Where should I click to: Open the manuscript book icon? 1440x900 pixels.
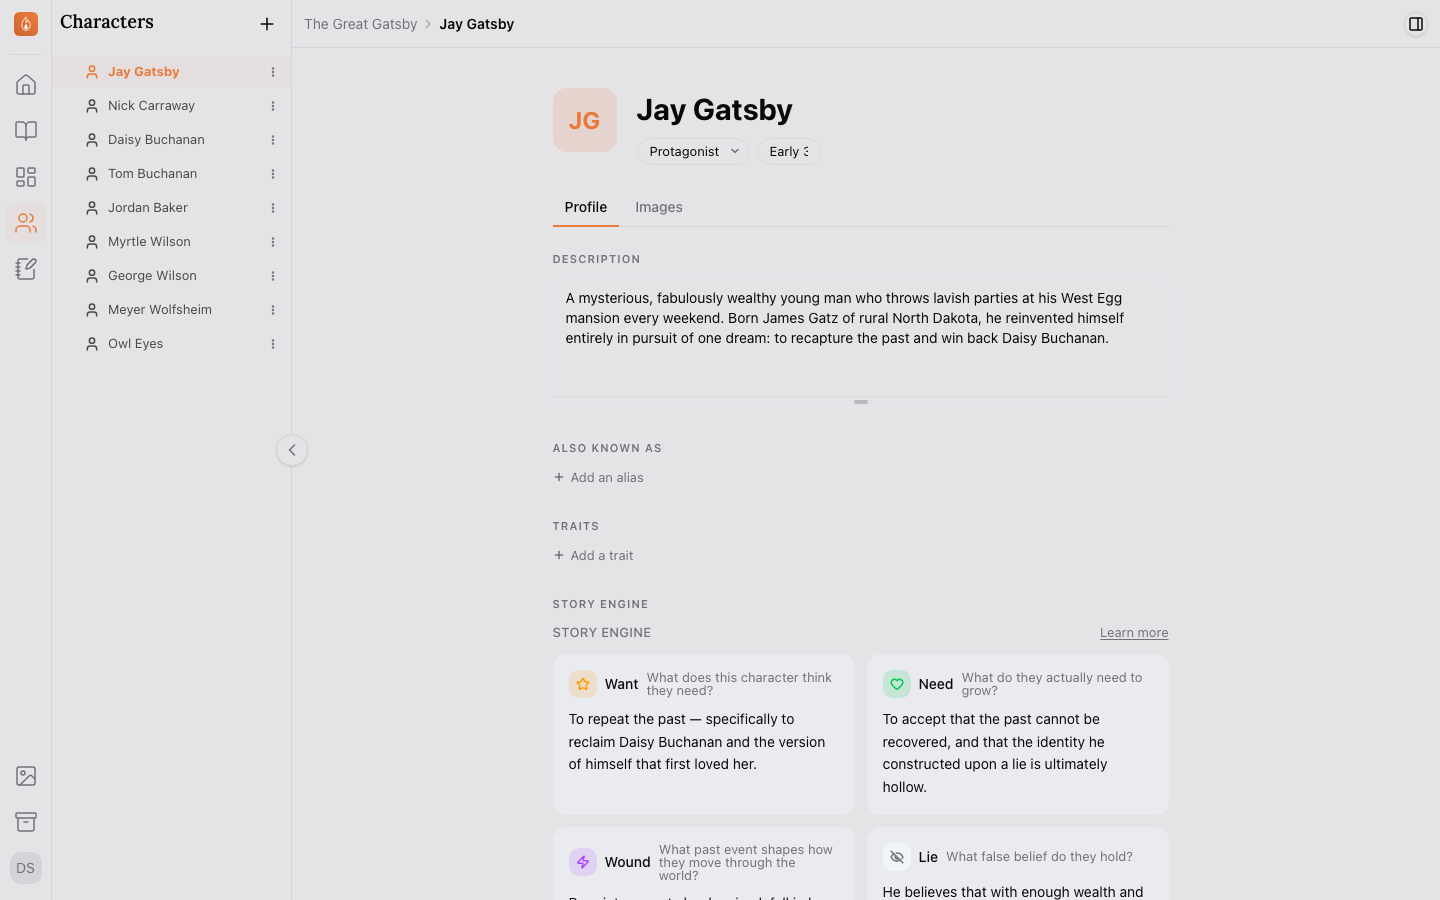point(26,131)
